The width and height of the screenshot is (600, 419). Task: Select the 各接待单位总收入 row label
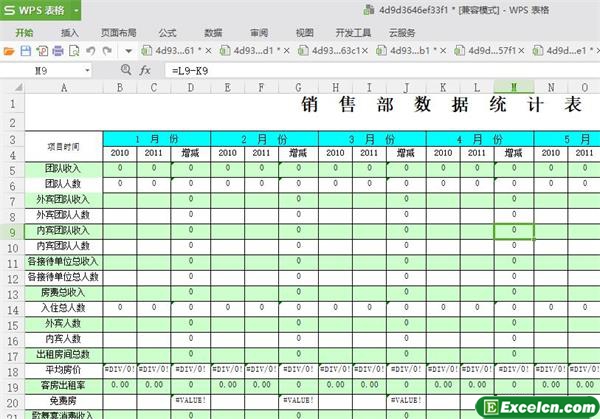[x=63, y=262]
